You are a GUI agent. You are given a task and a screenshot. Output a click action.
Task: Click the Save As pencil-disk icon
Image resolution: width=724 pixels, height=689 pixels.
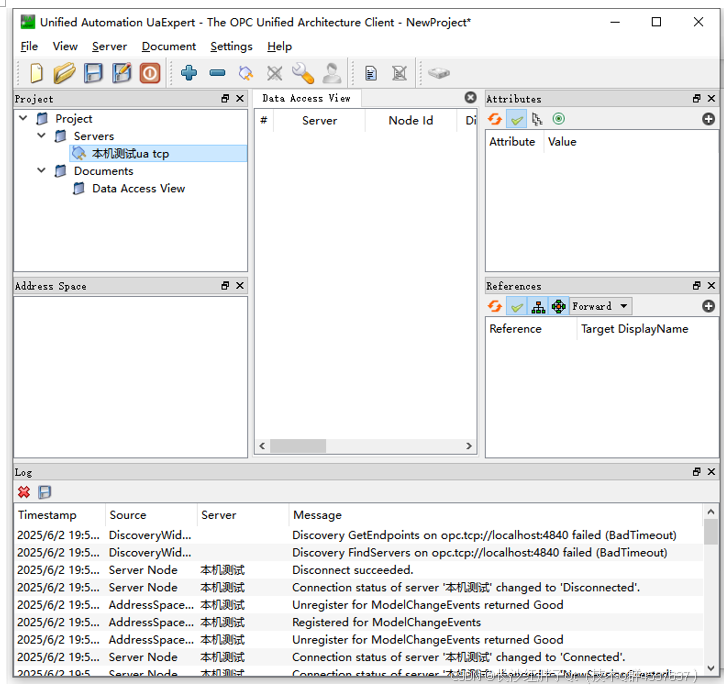pyautogui.click(x=122, y=73)
